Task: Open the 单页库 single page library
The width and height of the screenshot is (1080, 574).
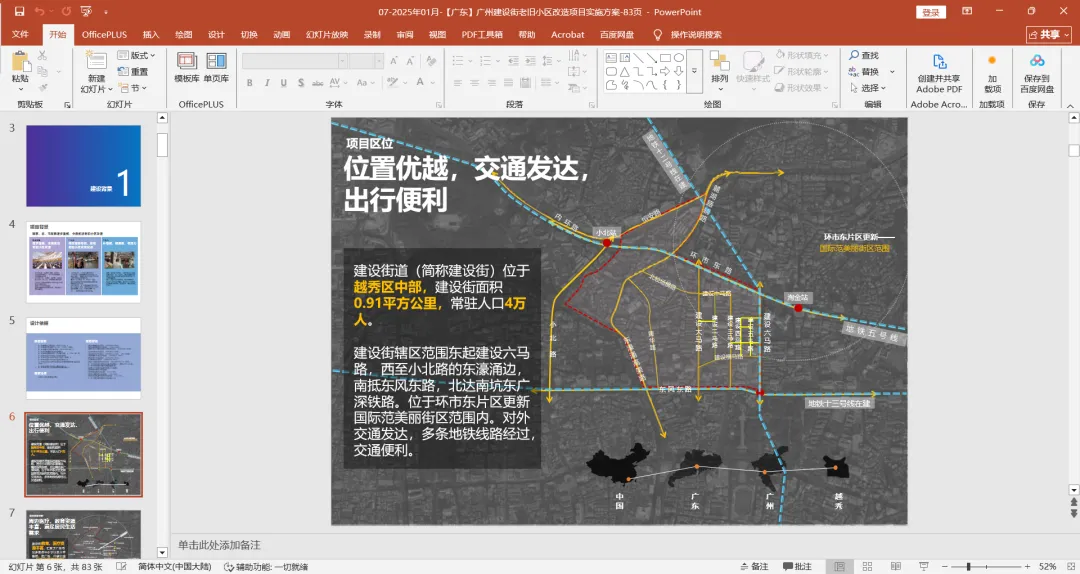Action: [216, 68]
